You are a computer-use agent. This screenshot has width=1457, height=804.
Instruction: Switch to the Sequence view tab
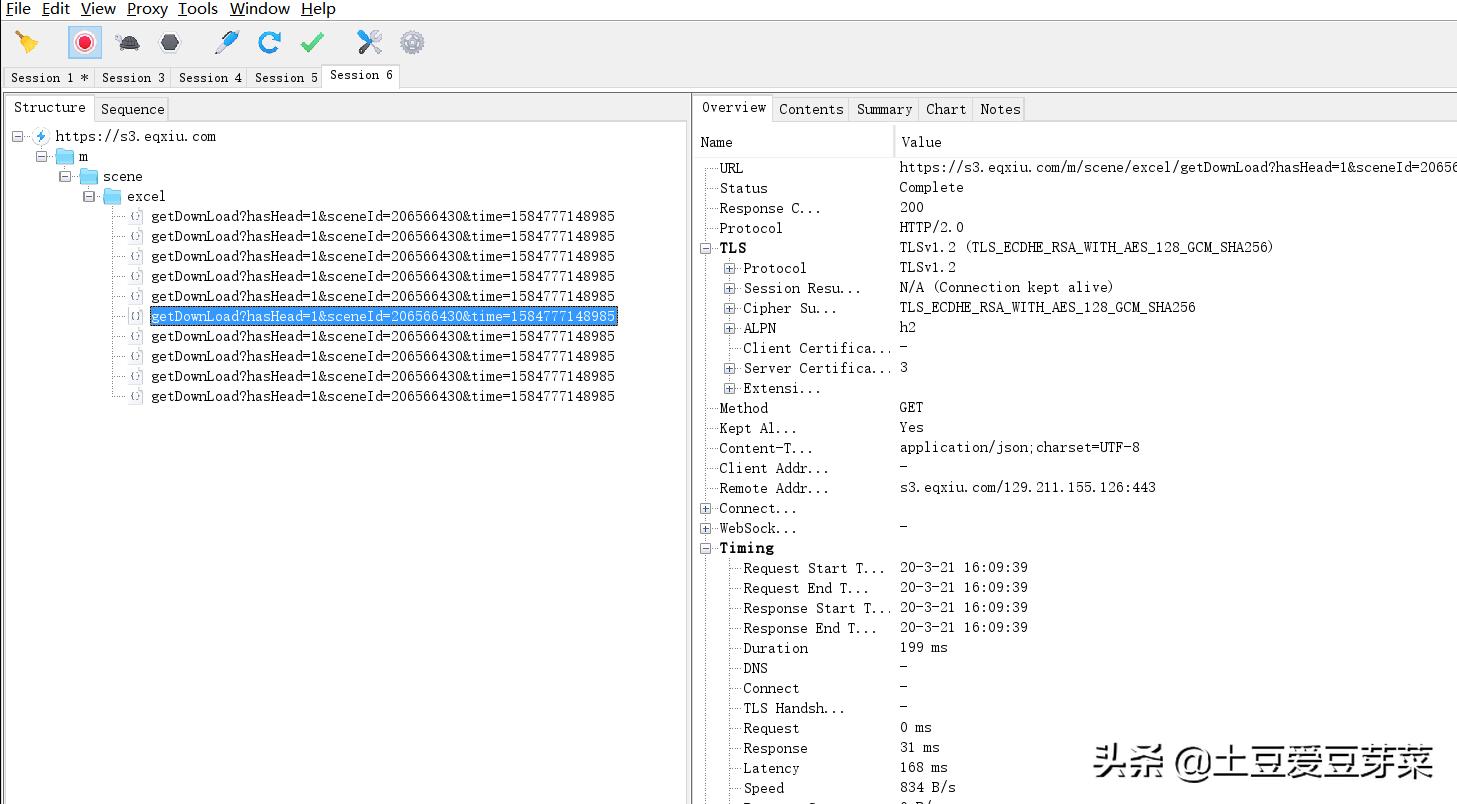132,109
